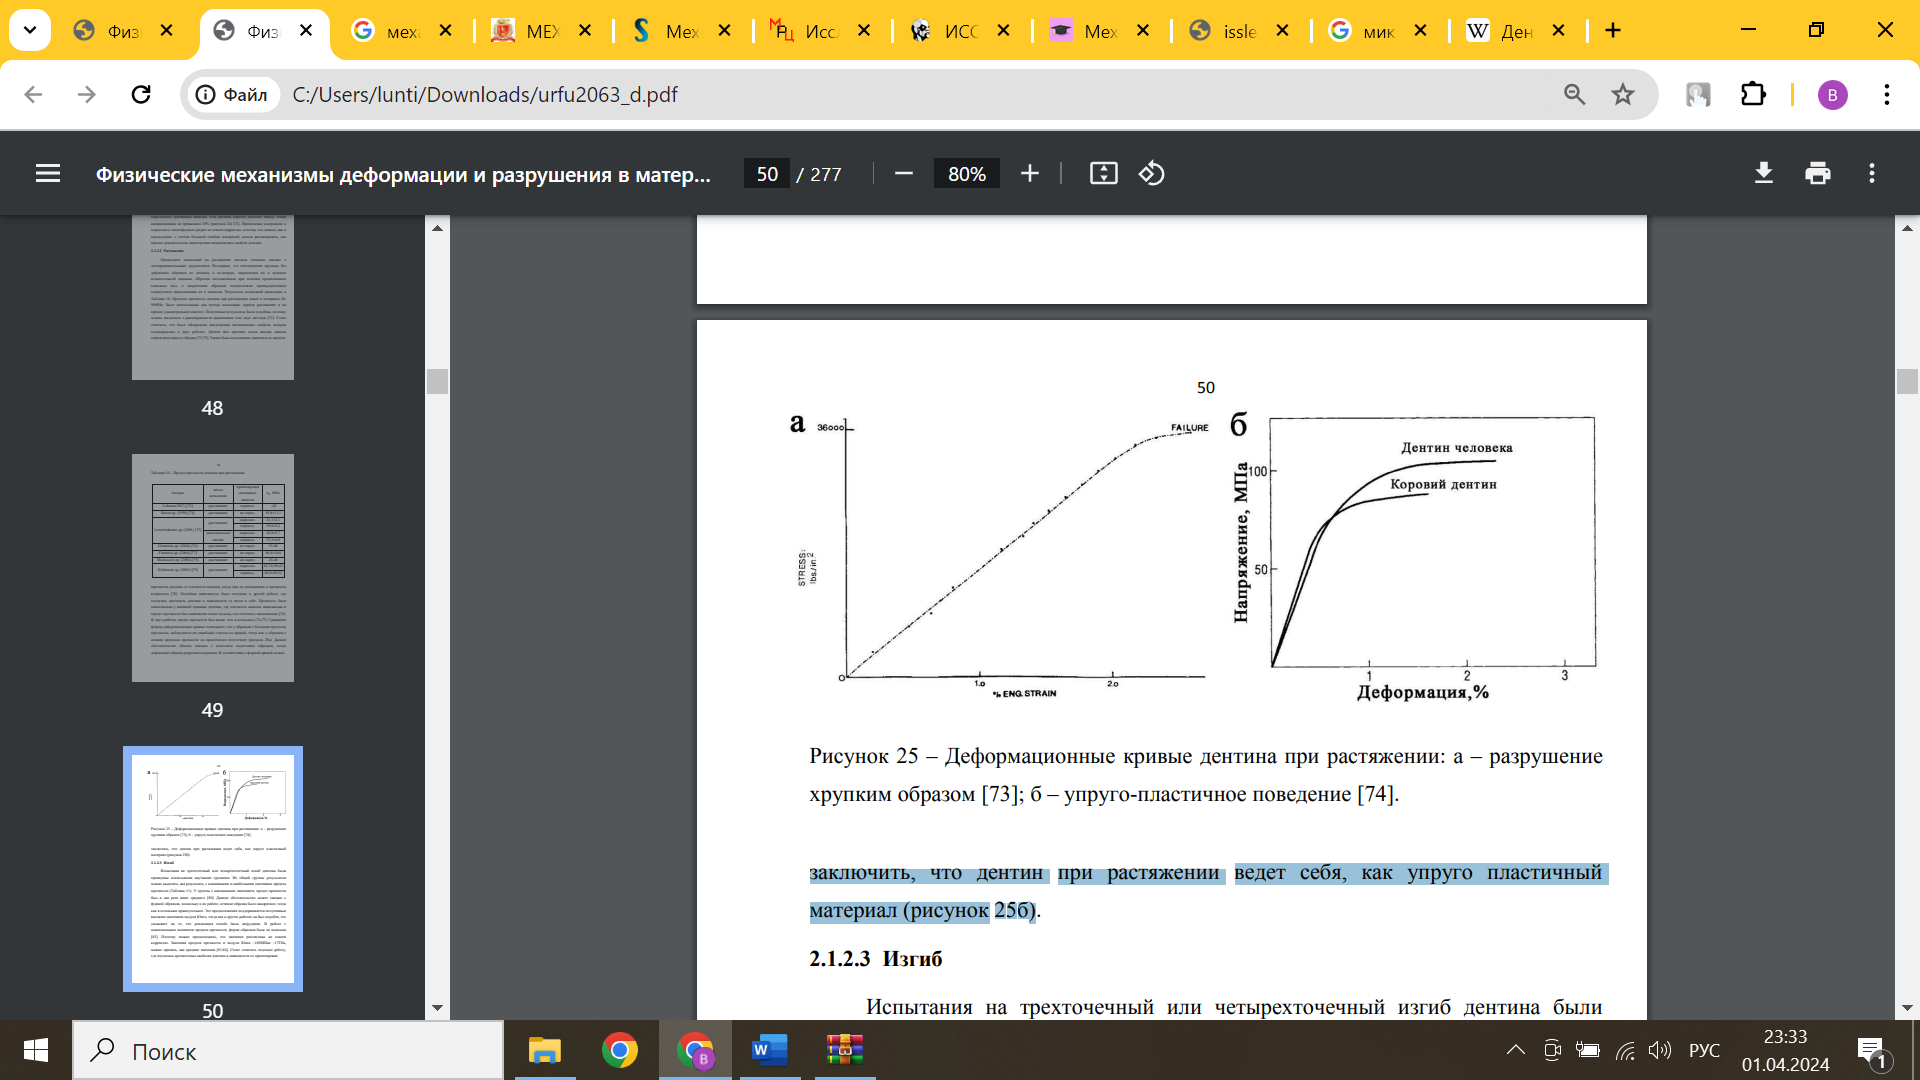Viewport: 1920px width, 1080px height.
Task: Open the volume control in tray
Action: pyautogui.click(x=1660, y=1050)
